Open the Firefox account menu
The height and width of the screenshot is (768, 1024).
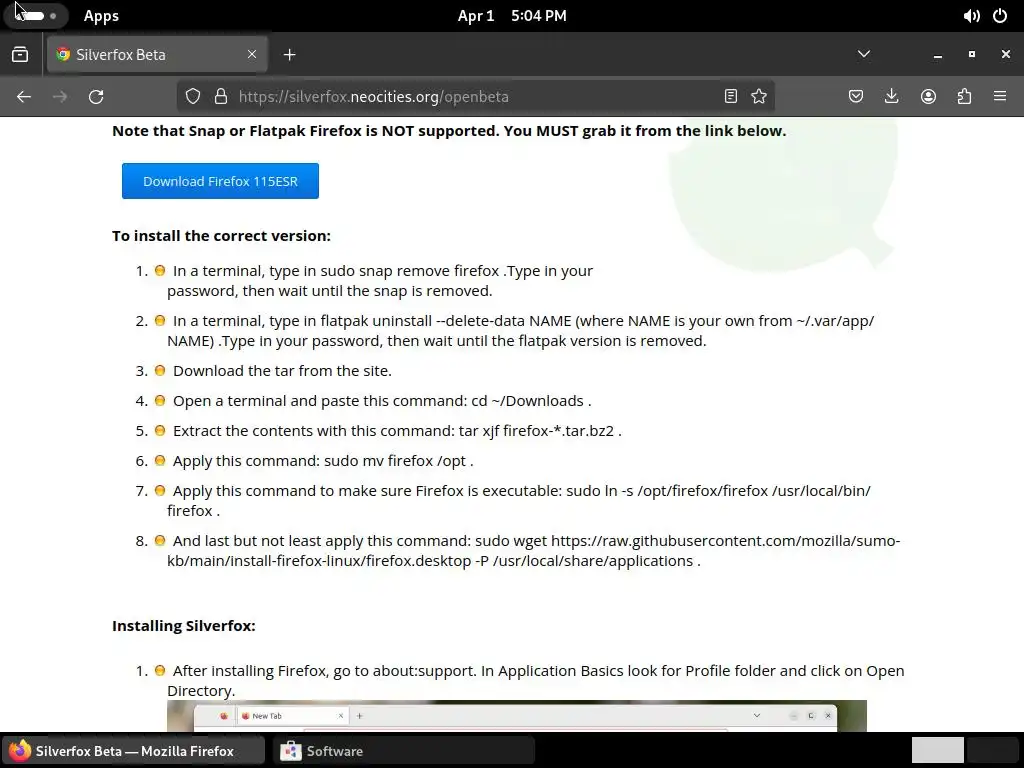(x=928, y=97)
